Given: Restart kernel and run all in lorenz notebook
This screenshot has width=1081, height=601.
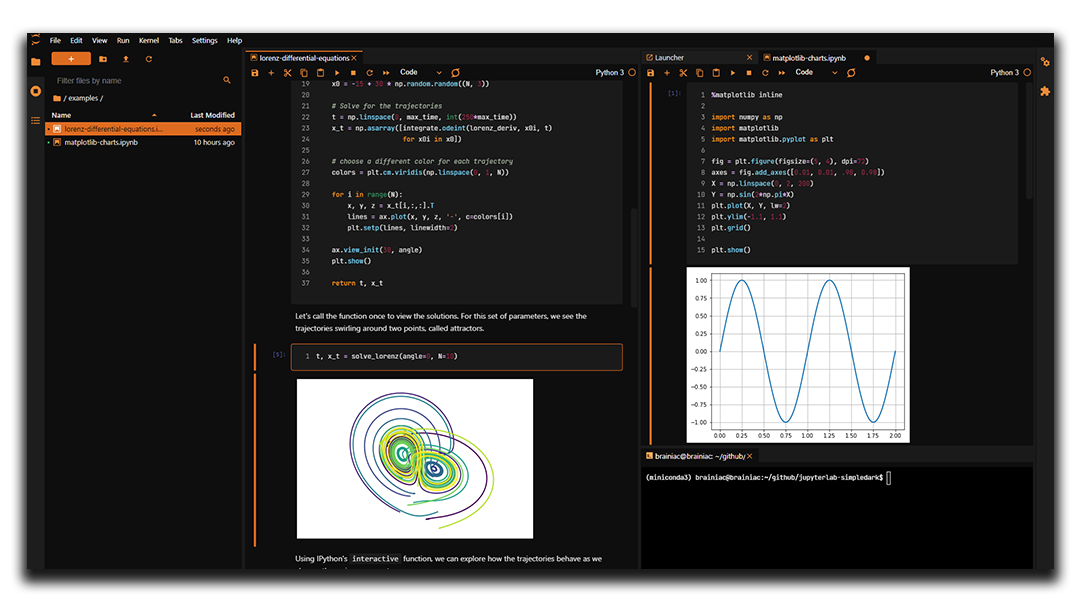Looking at the screenshot, I should 386,72.
